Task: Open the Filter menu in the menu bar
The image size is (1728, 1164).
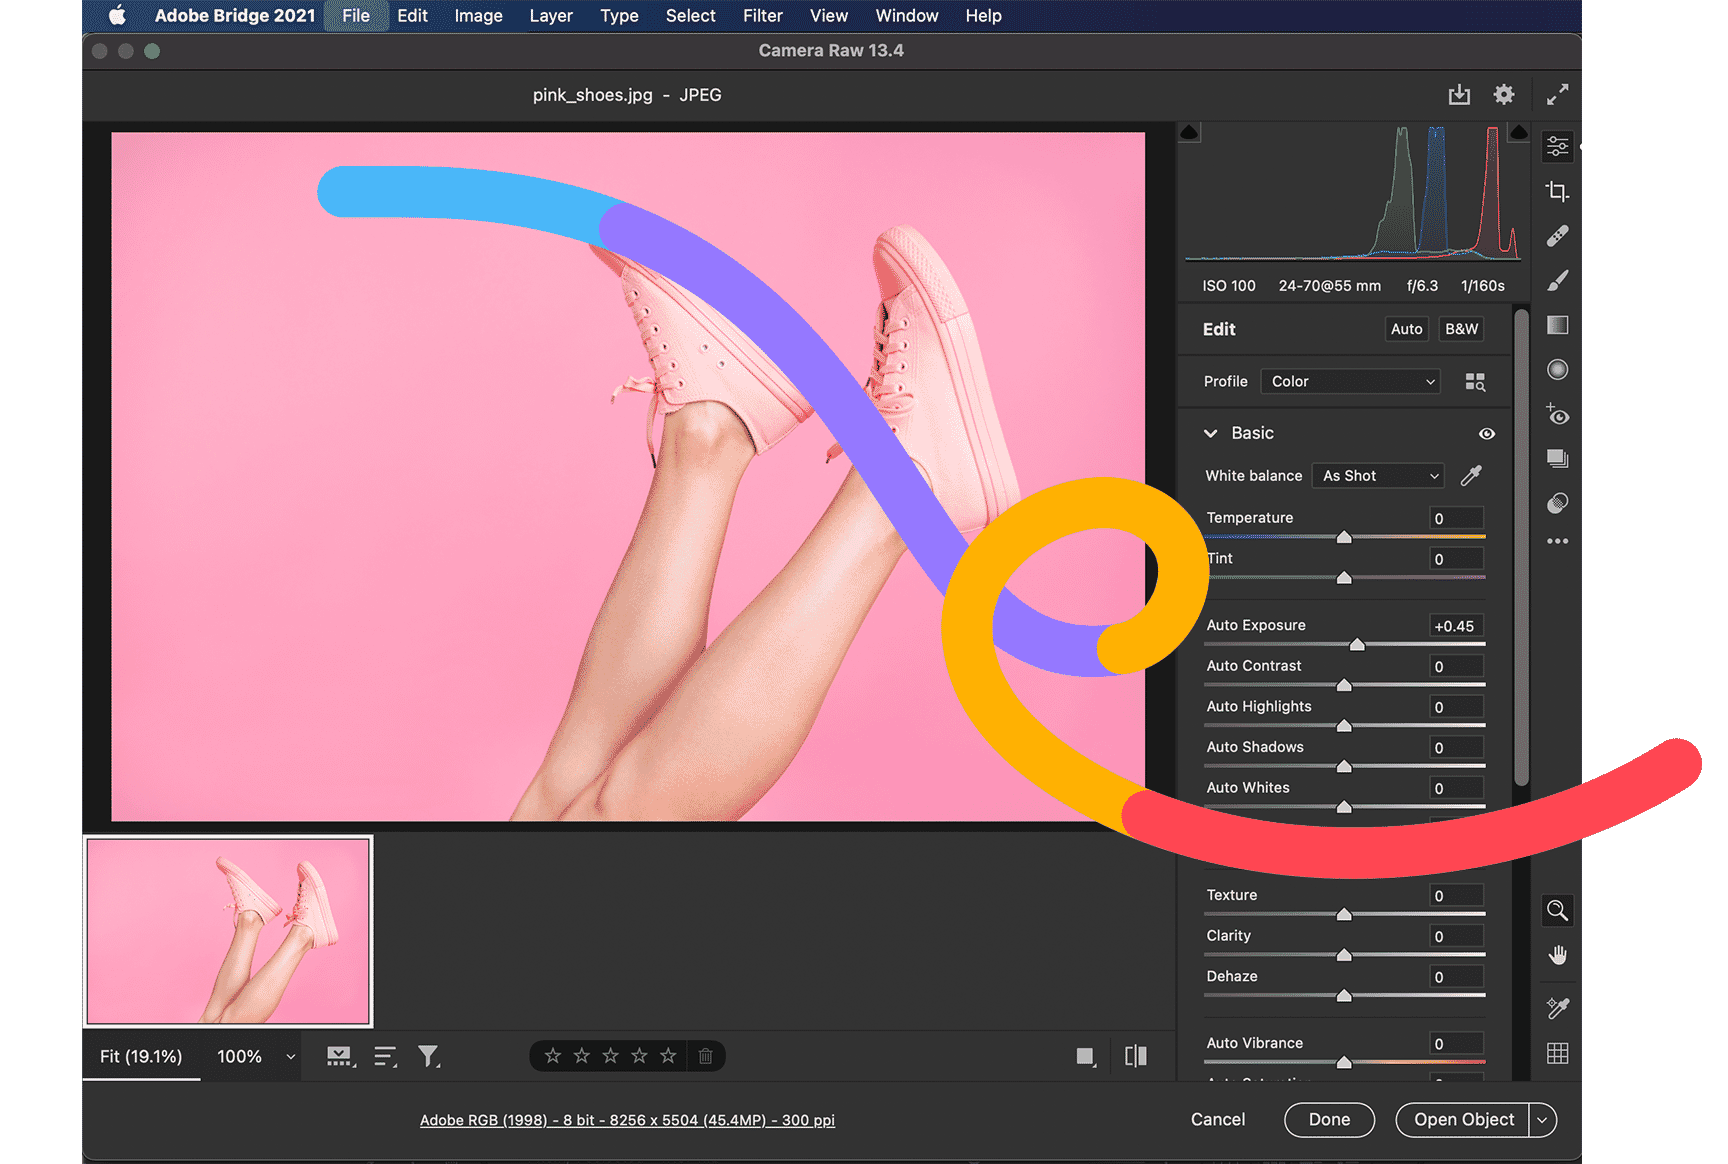Action: coord(762,15)
